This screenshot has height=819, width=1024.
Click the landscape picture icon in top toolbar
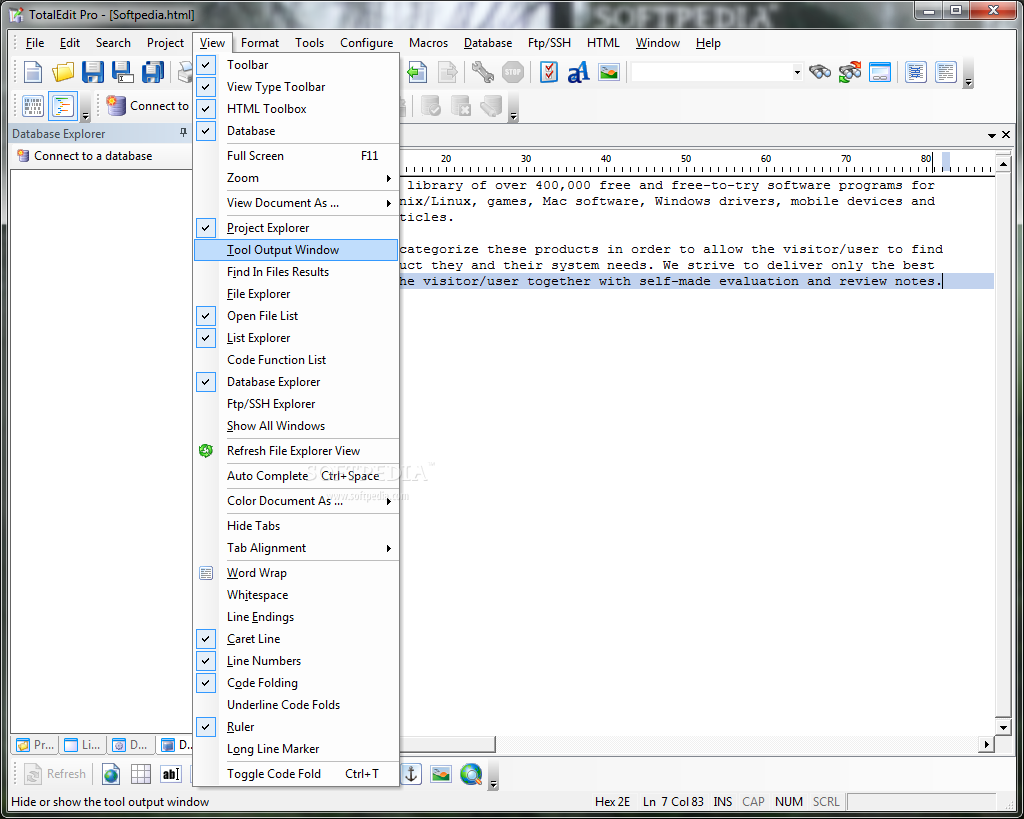pos(609,72)
